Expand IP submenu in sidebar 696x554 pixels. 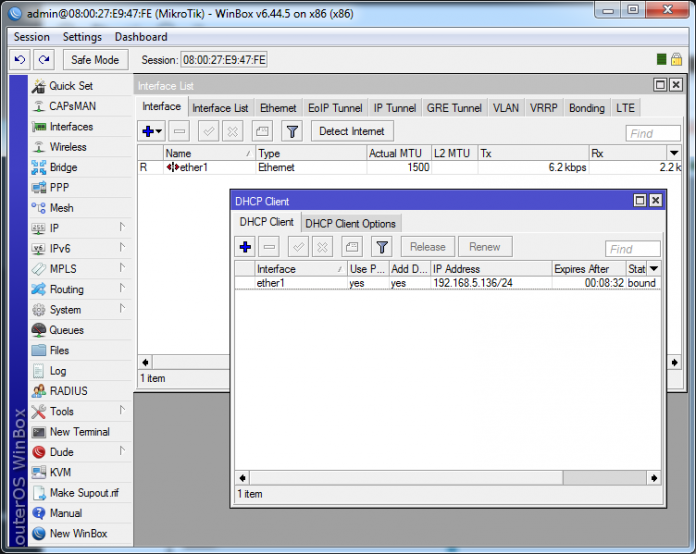[x=122, y=227]
